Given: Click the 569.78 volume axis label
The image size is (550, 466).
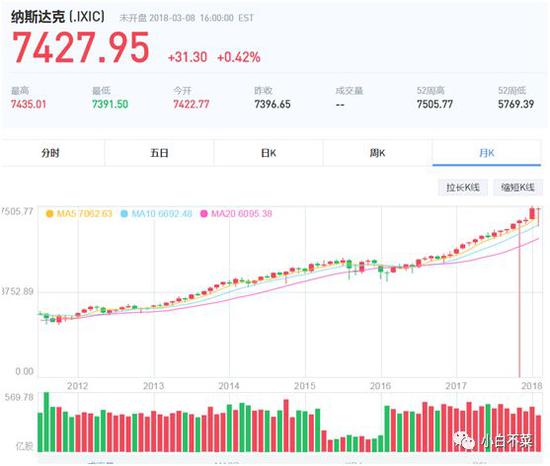Looking at the screenshot, I should [x=19, y=397].
